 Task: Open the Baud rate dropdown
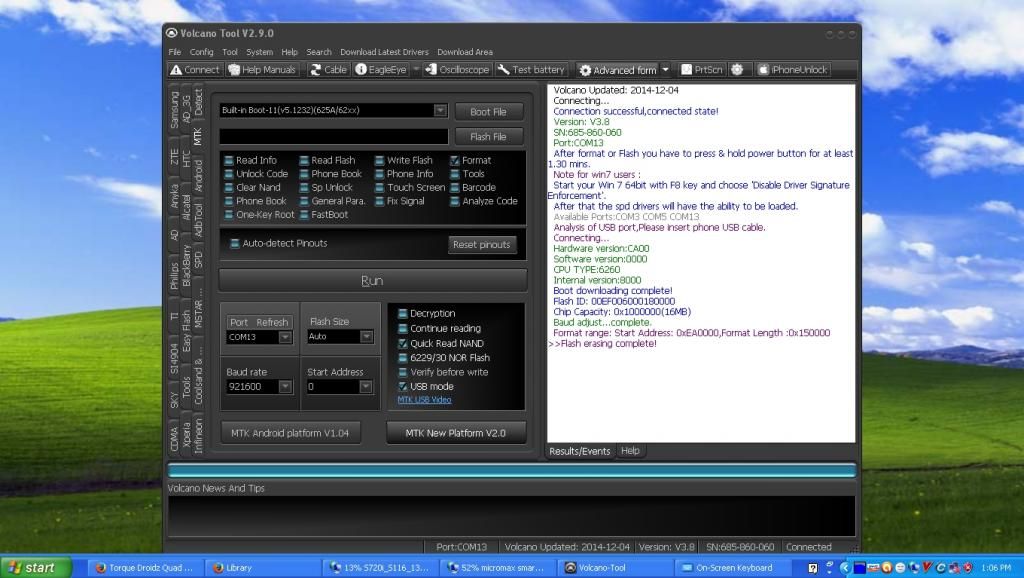[x=284, y=386]
